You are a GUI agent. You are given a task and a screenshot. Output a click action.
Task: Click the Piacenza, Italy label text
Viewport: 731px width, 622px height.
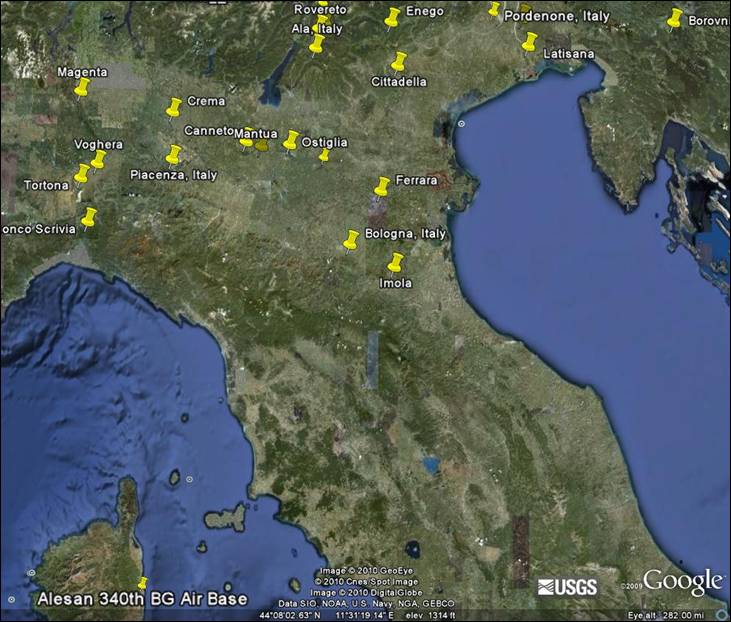click(173, 175)
